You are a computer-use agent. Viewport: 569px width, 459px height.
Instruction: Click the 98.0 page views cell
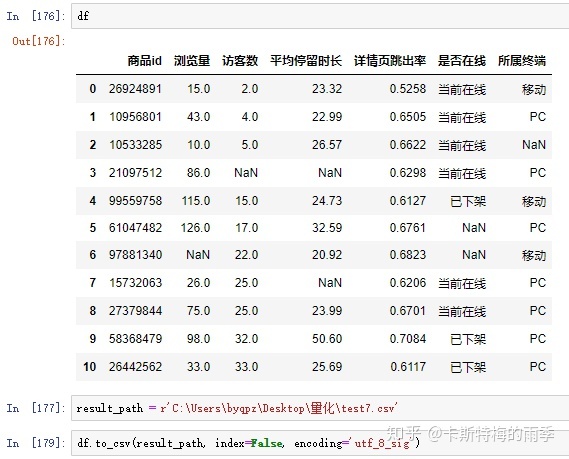click(x=198, y=339)
